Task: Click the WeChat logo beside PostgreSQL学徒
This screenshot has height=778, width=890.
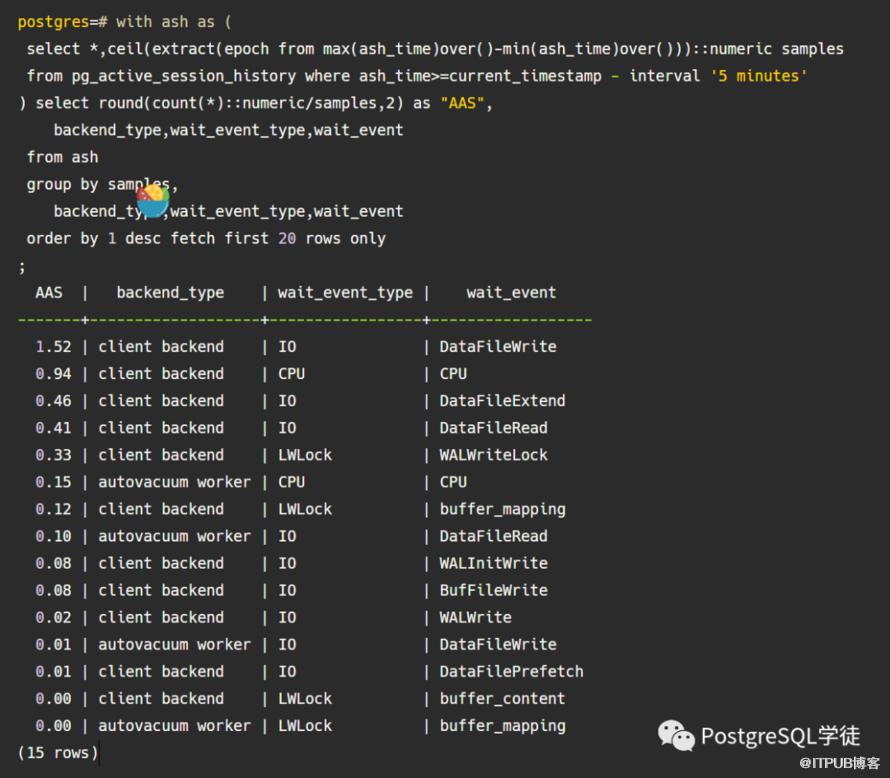Action: coord(676,735)
